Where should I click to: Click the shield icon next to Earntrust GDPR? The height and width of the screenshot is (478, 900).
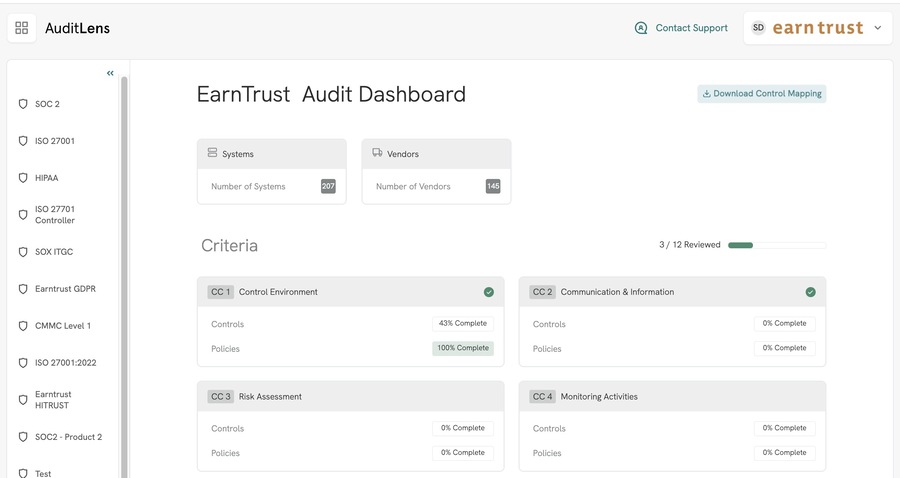(x=23, y=289)
